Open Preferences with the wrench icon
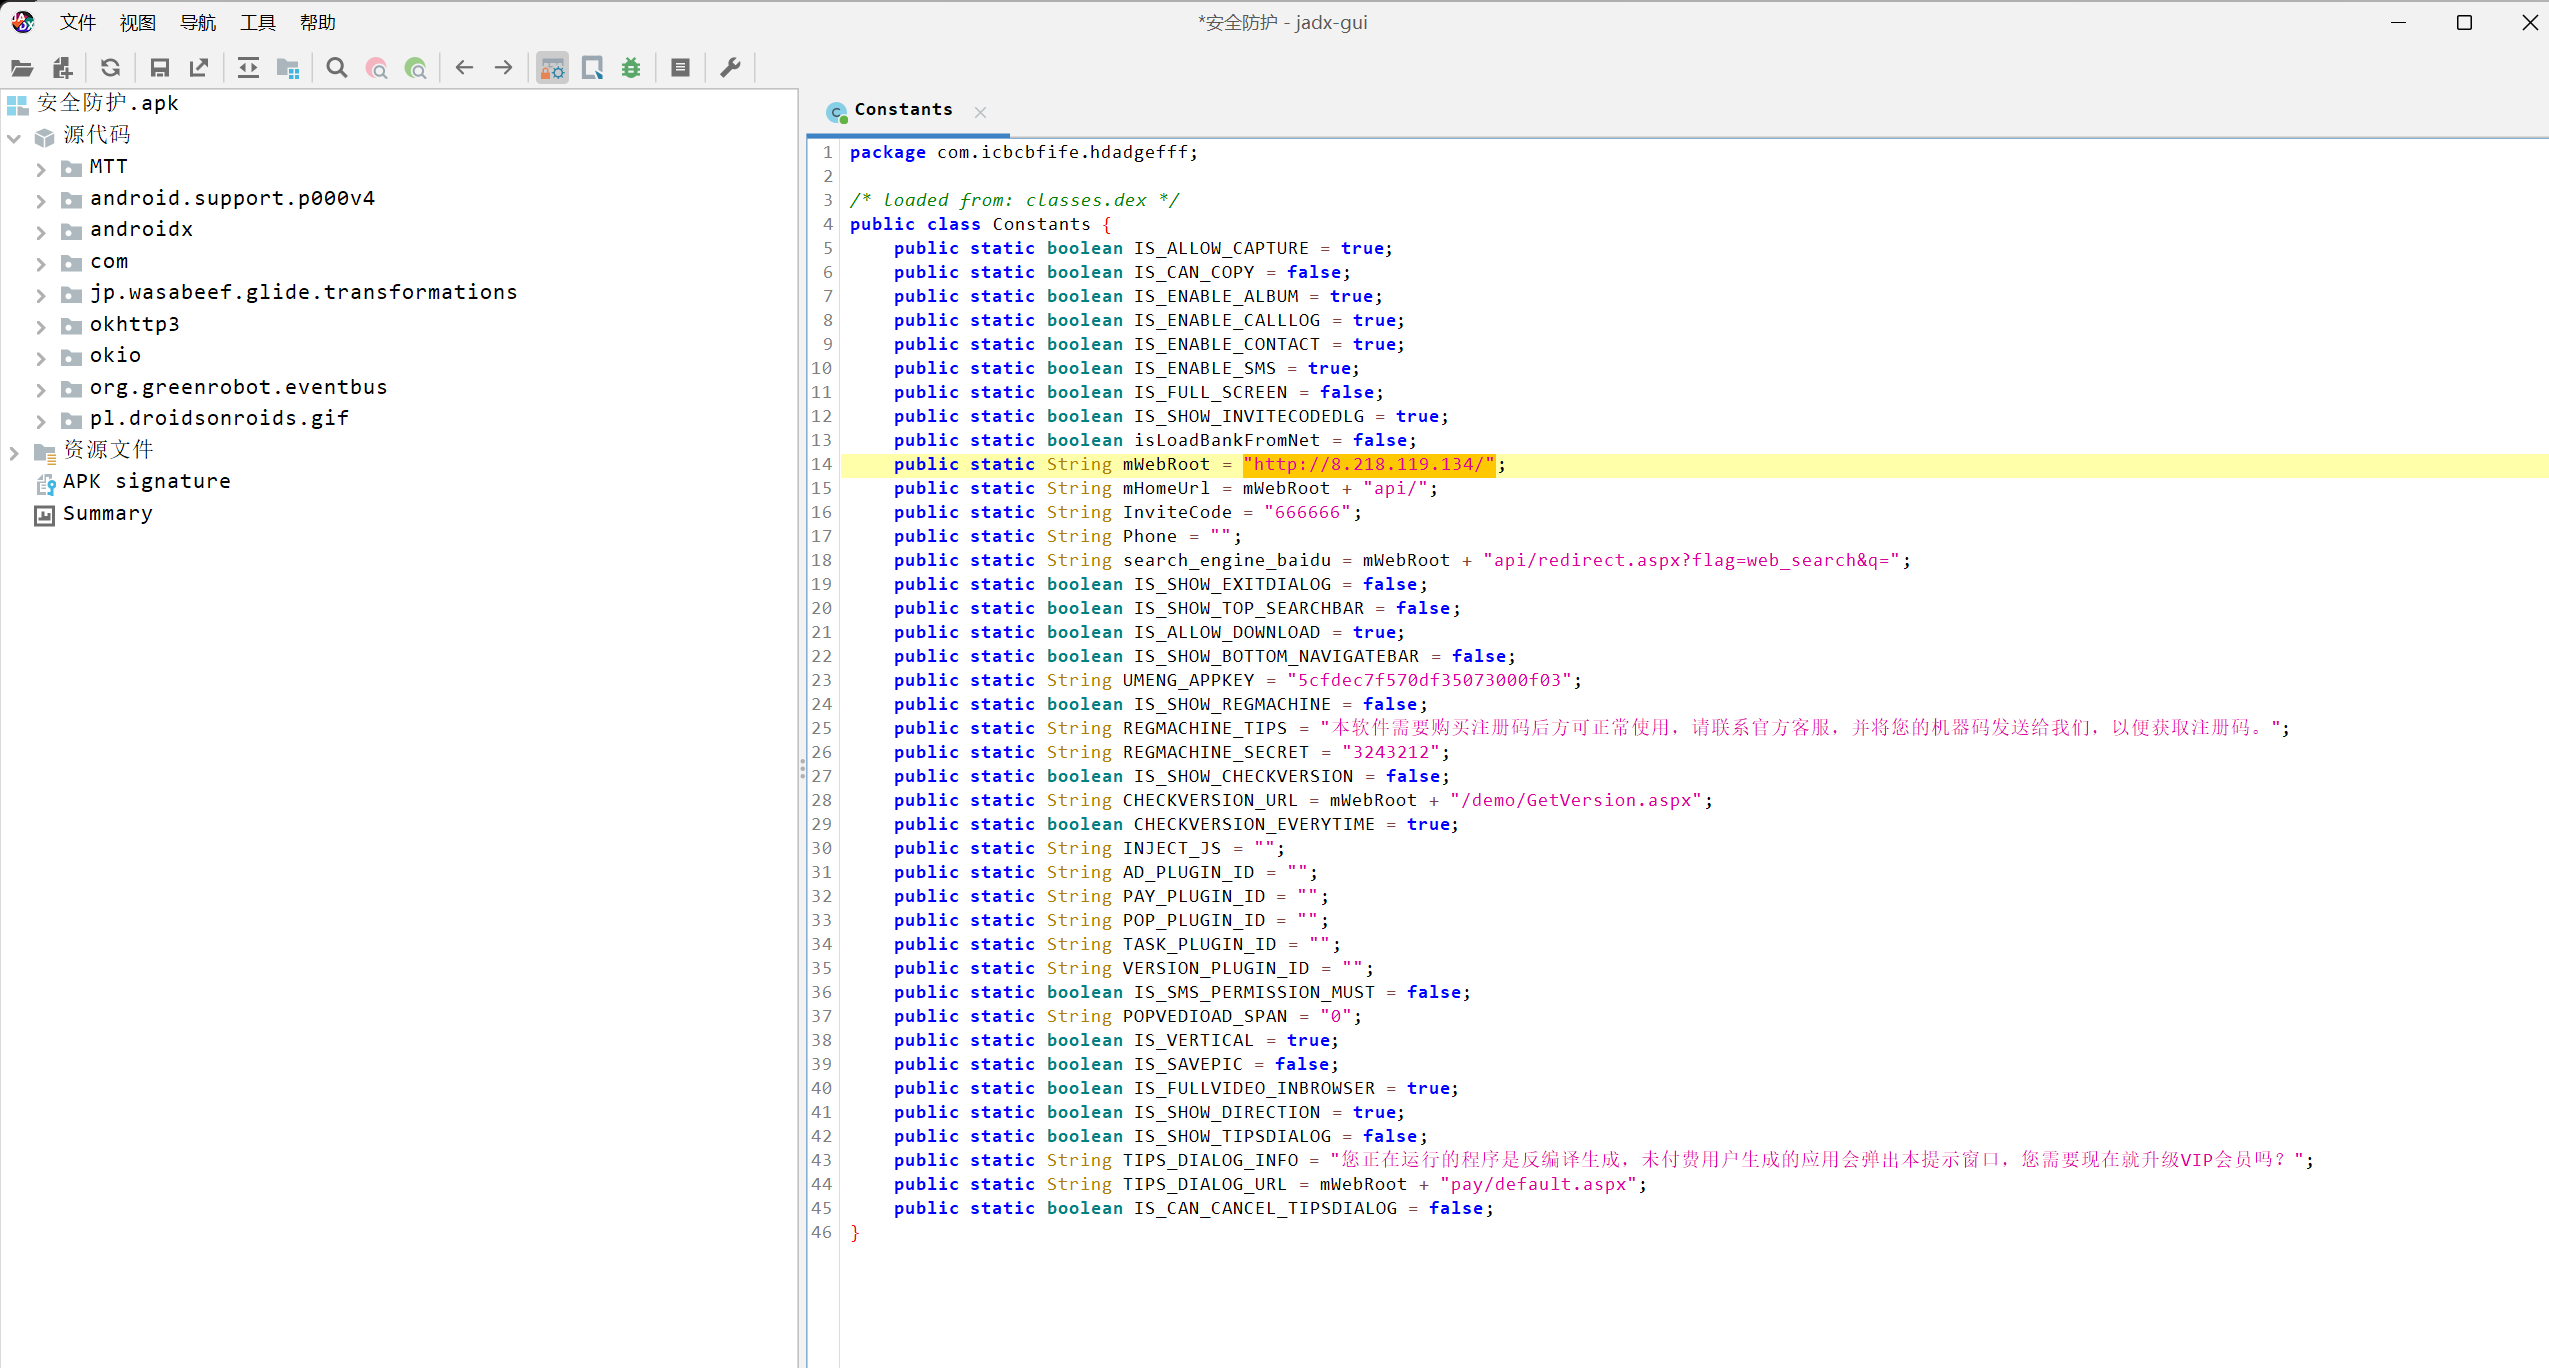2549x1368 pixels. [x=731, y=68]
